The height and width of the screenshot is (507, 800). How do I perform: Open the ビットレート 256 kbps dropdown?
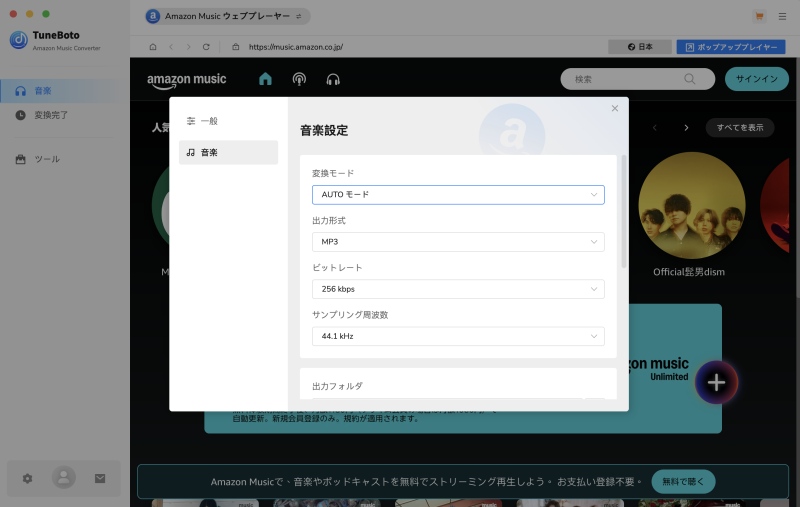click(x=458, y=289)
